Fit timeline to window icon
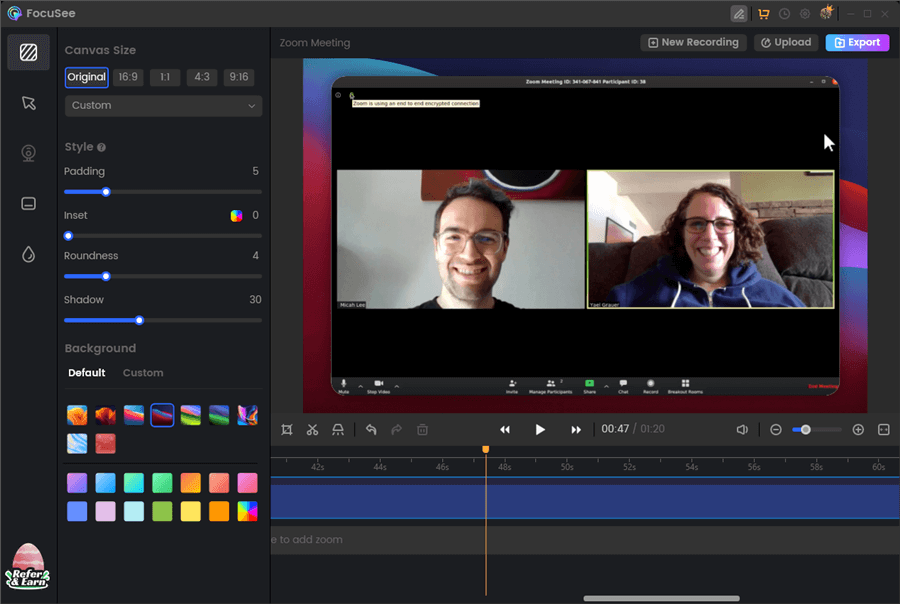Screen dimensions: 900x604 (x=884, y=429)
